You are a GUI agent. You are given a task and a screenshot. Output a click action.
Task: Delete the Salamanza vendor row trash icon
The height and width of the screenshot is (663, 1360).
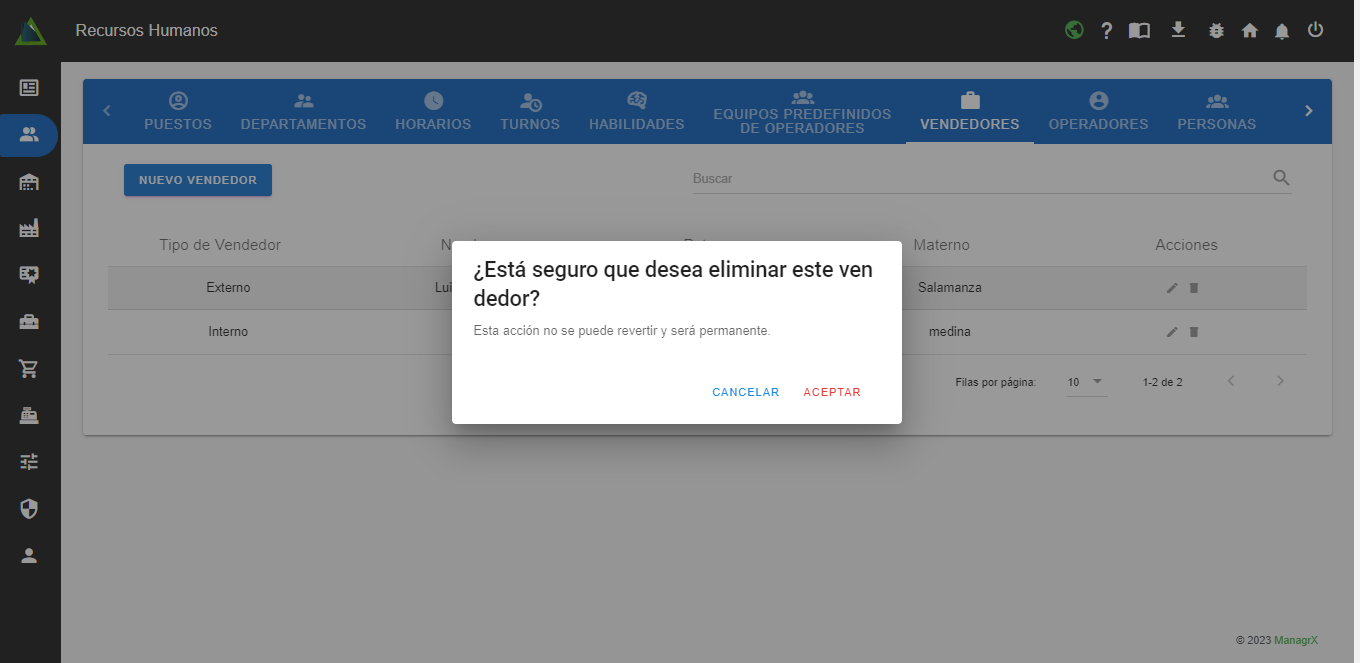[1193, 288]
